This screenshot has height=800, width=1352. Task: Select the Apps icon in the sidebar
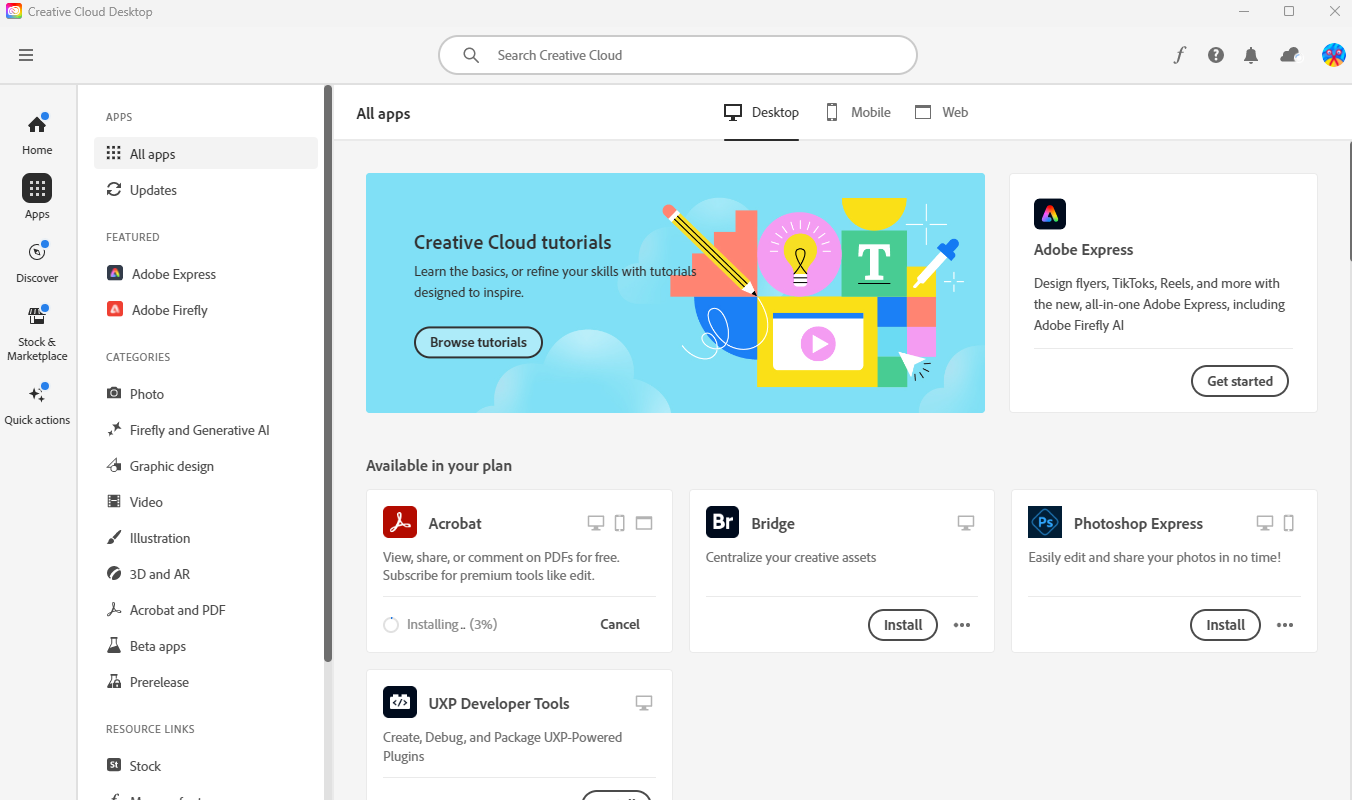(x=36, y=196)
